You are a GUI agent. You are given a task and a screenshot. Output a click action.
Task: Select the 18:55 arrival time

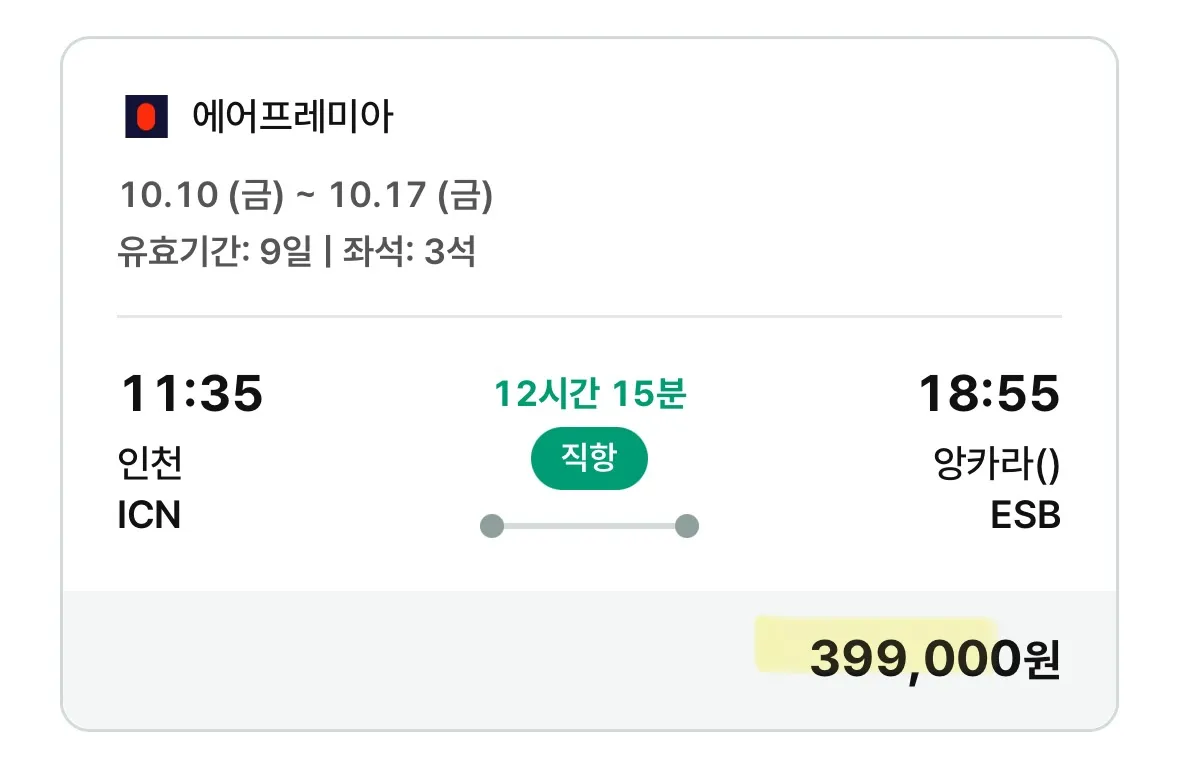pyautogui.click(x=991, y=394)
